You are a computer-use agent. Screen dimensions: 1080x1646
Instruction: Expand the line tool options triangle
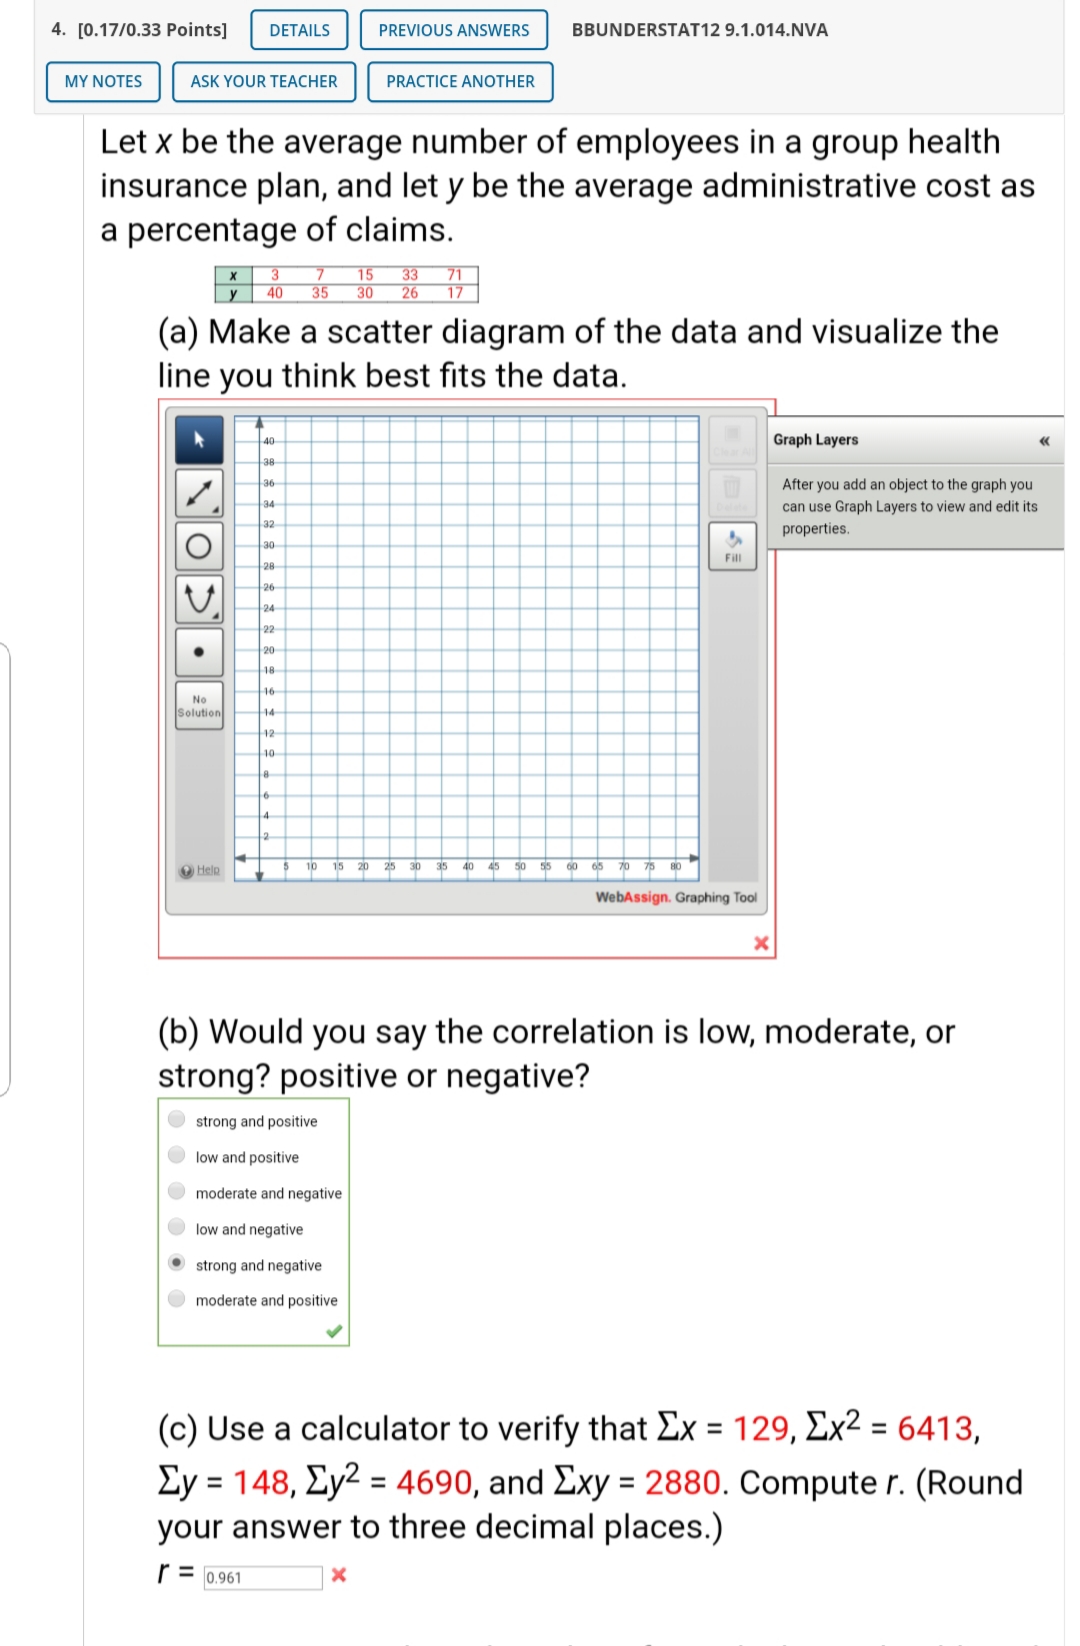click(214, 507)
